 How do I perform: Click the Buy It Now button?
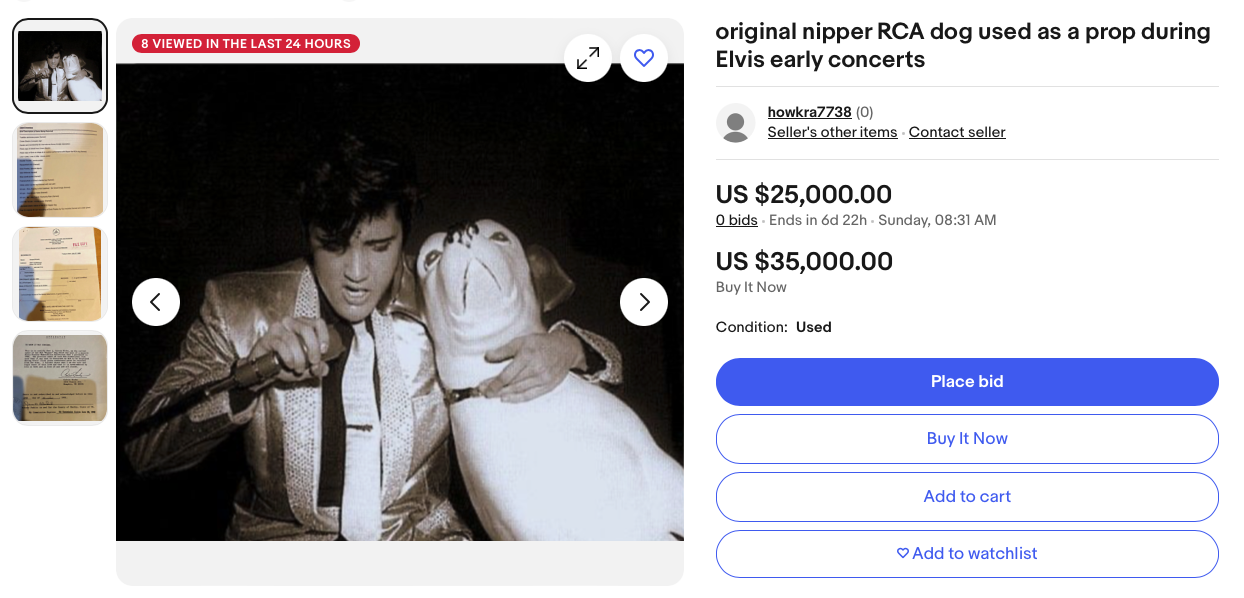click(x=967, y=439)
